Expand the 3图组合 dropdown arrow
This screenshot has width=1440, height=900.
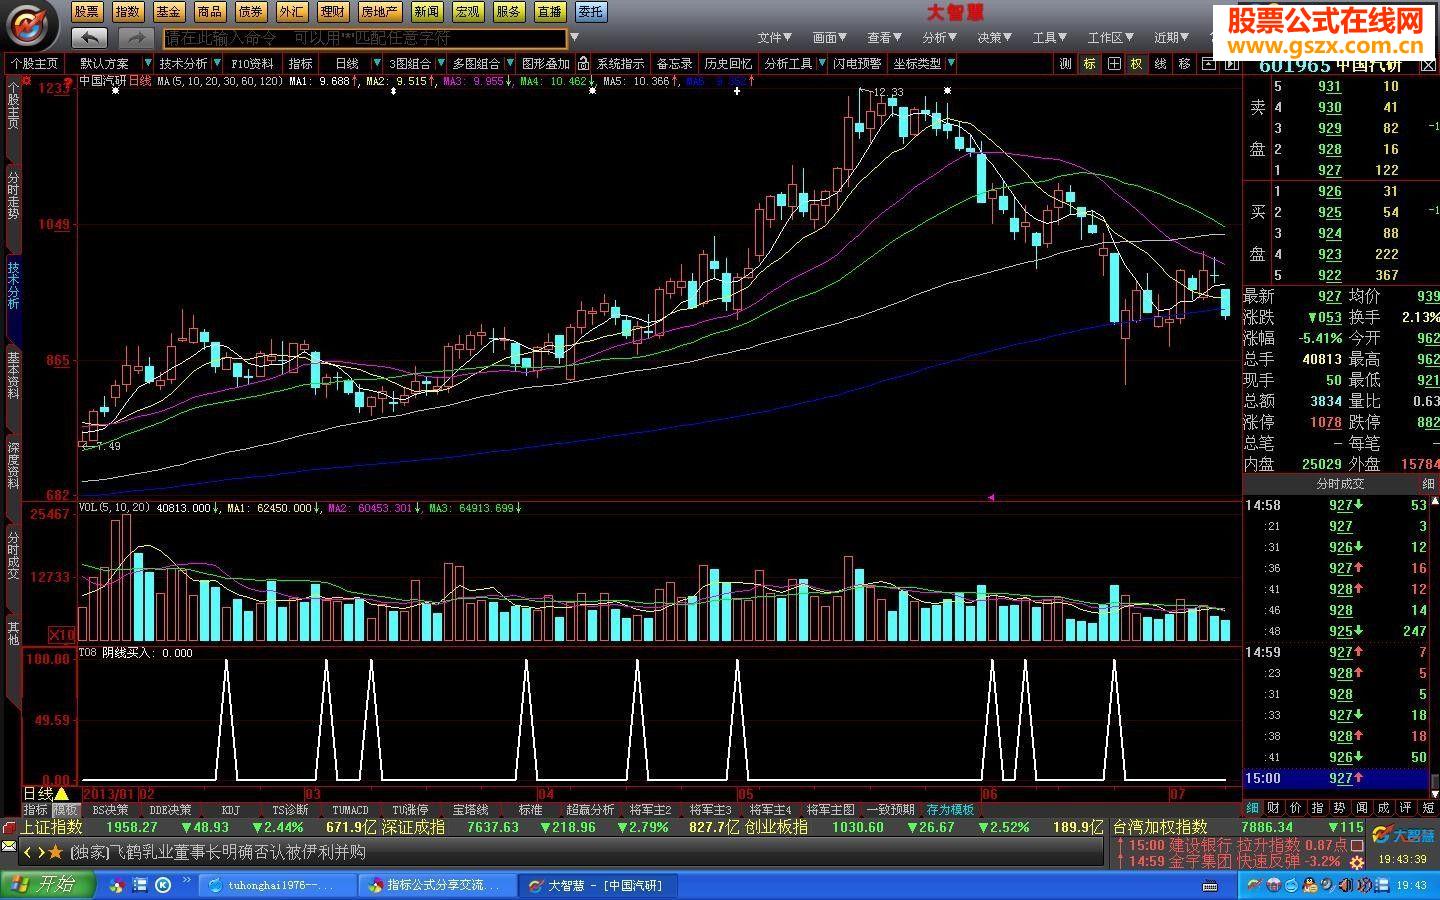441,63
